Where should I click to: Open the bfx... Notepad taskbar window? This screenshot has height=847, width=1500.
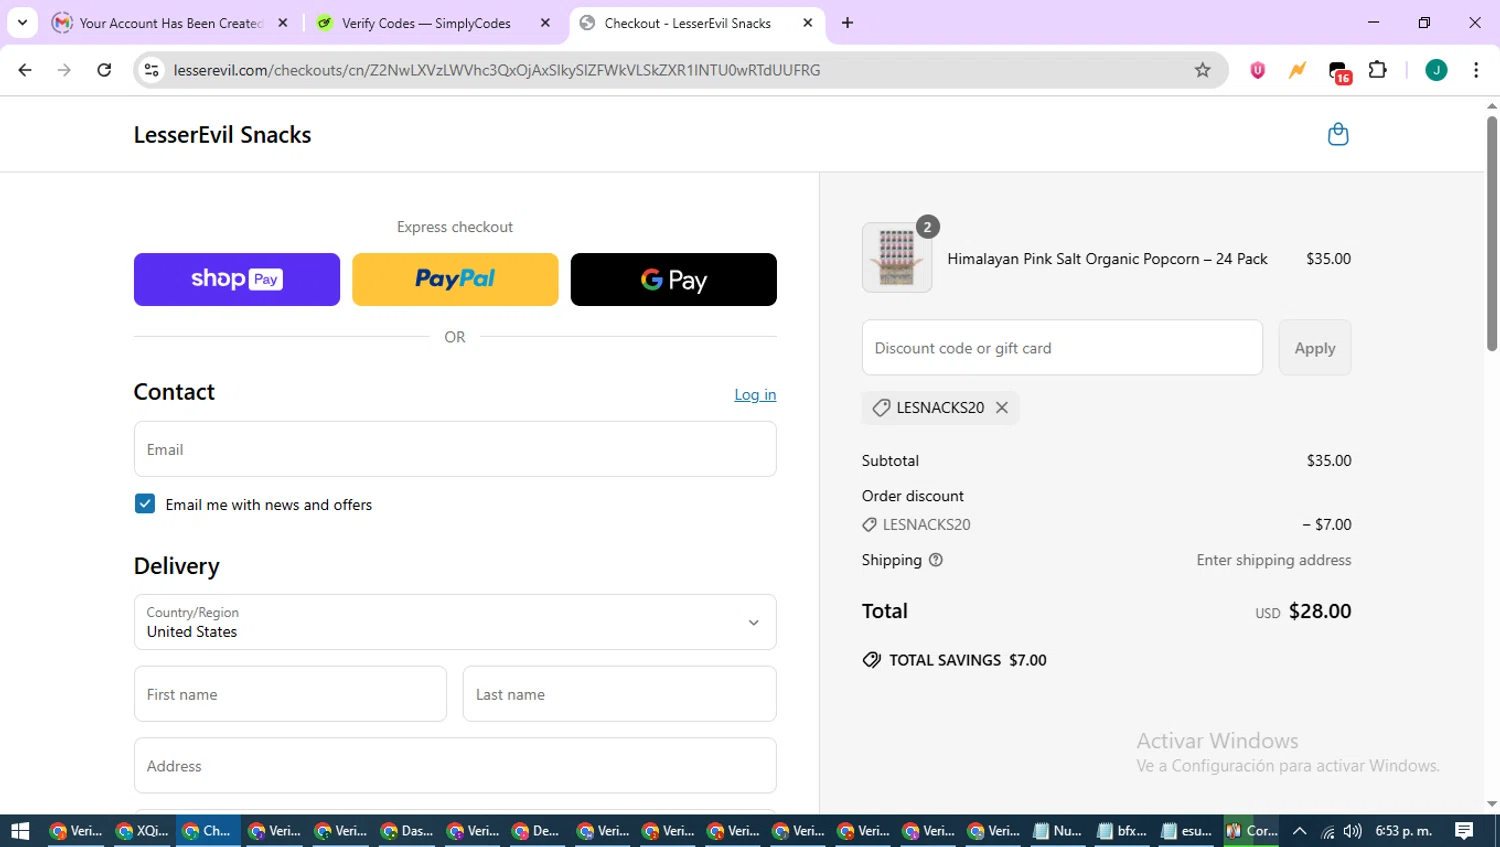(x=1122, y=831)
